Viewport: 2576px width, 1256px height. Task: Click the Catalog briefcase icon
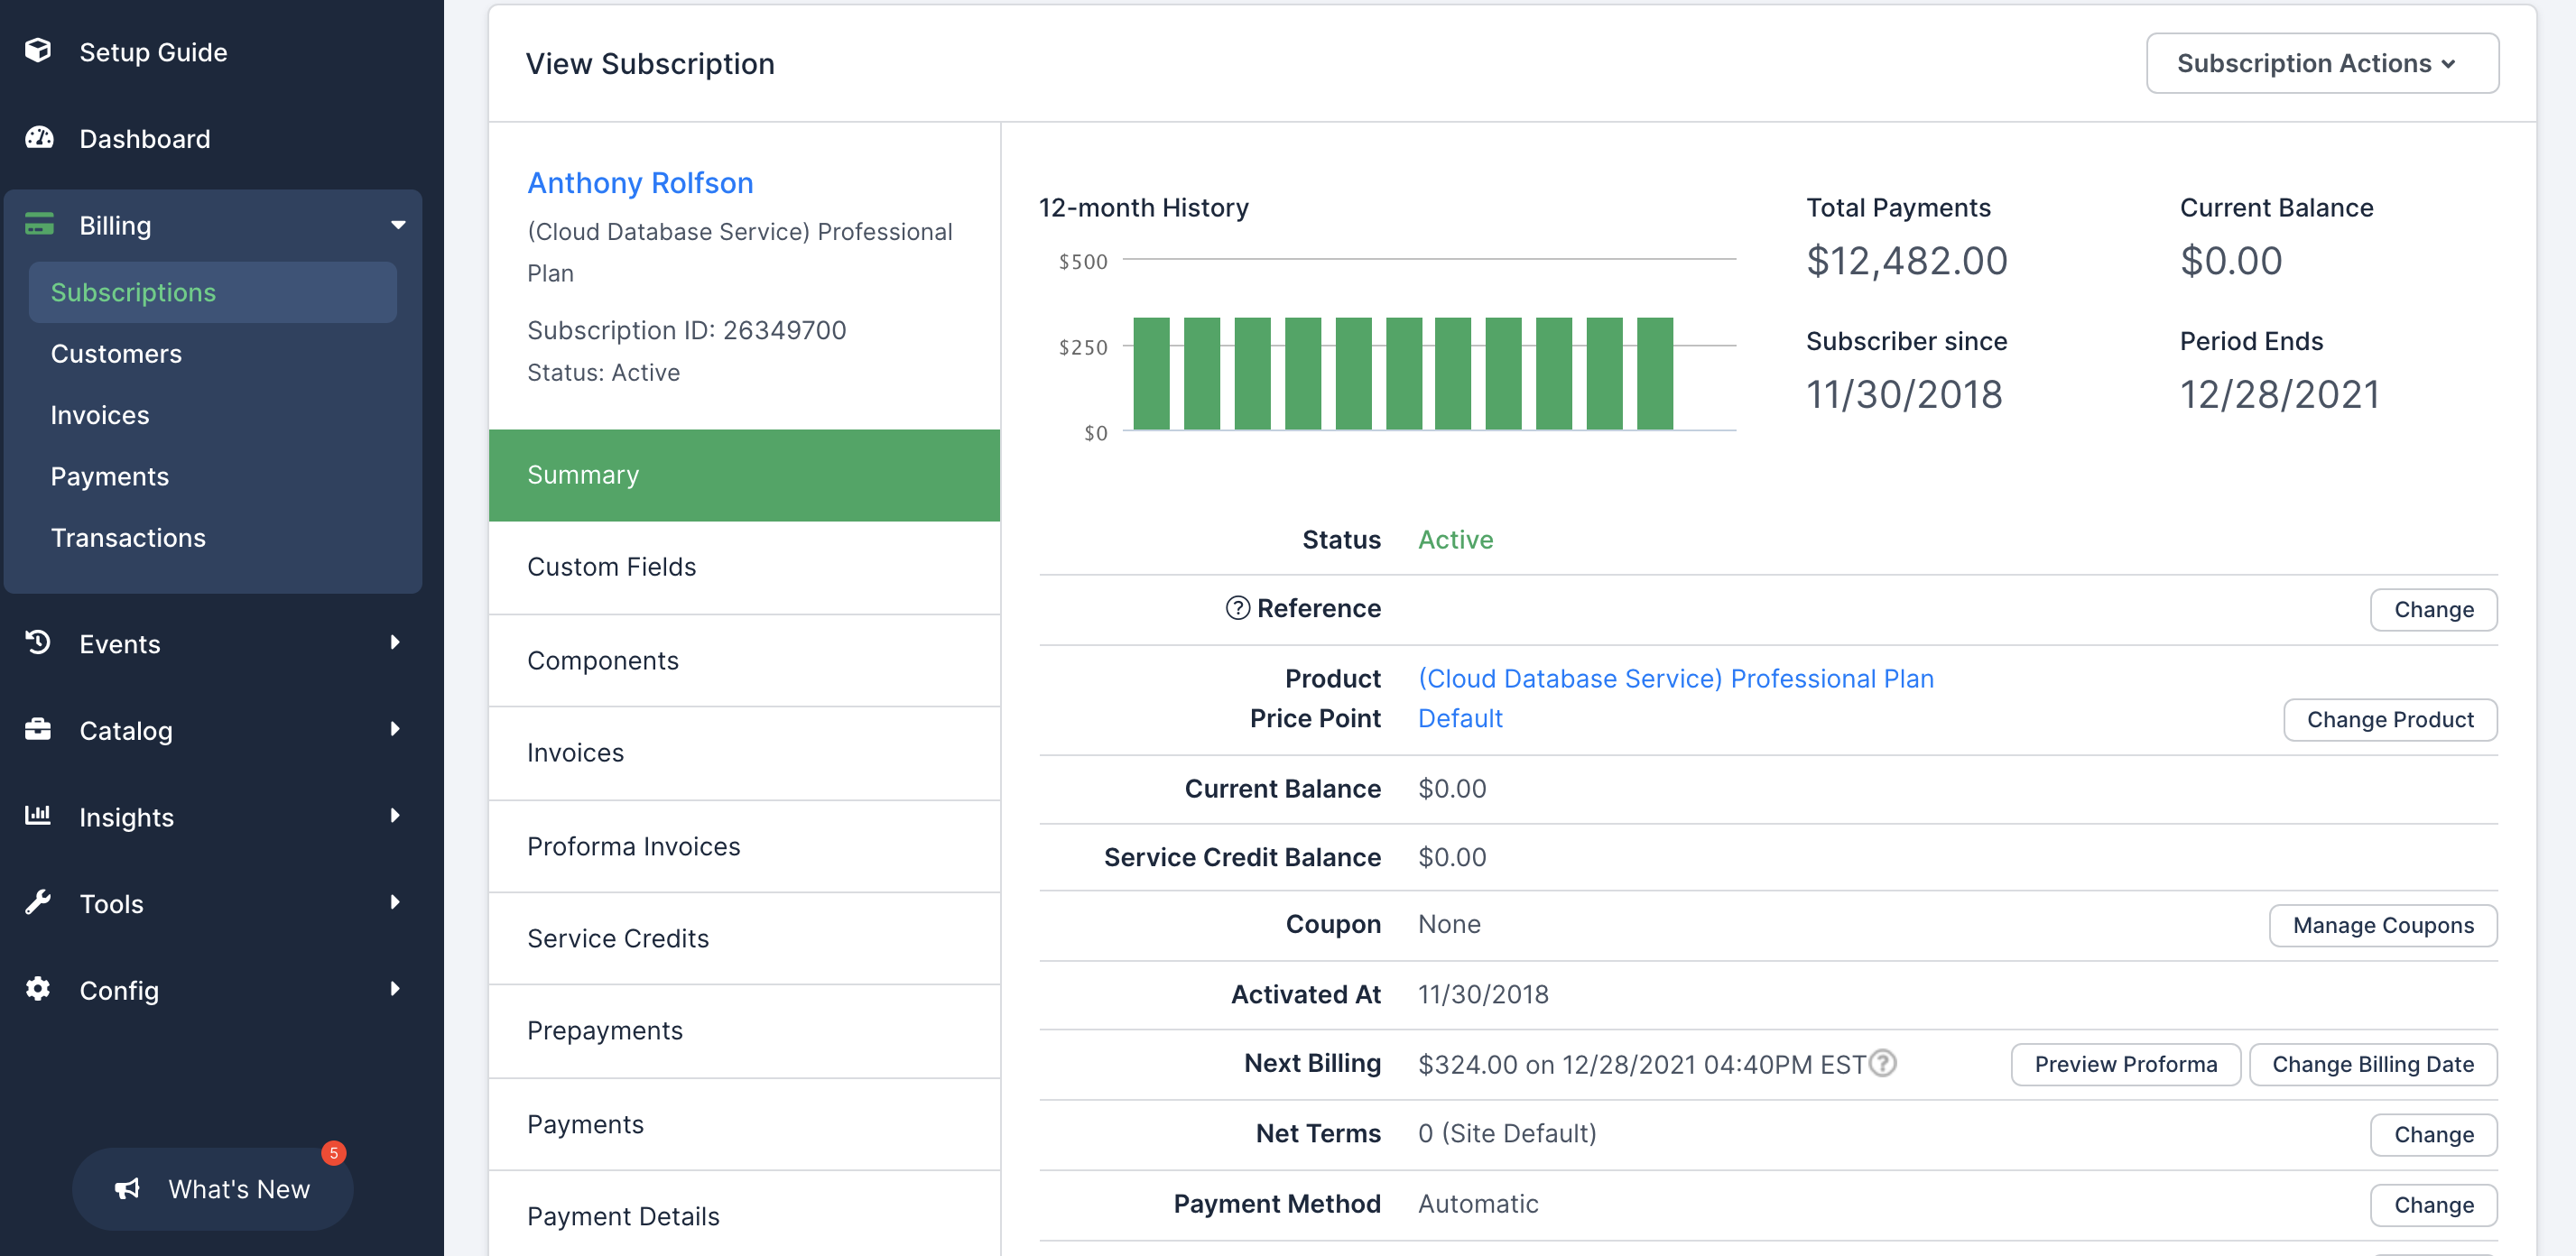point(38,730)
